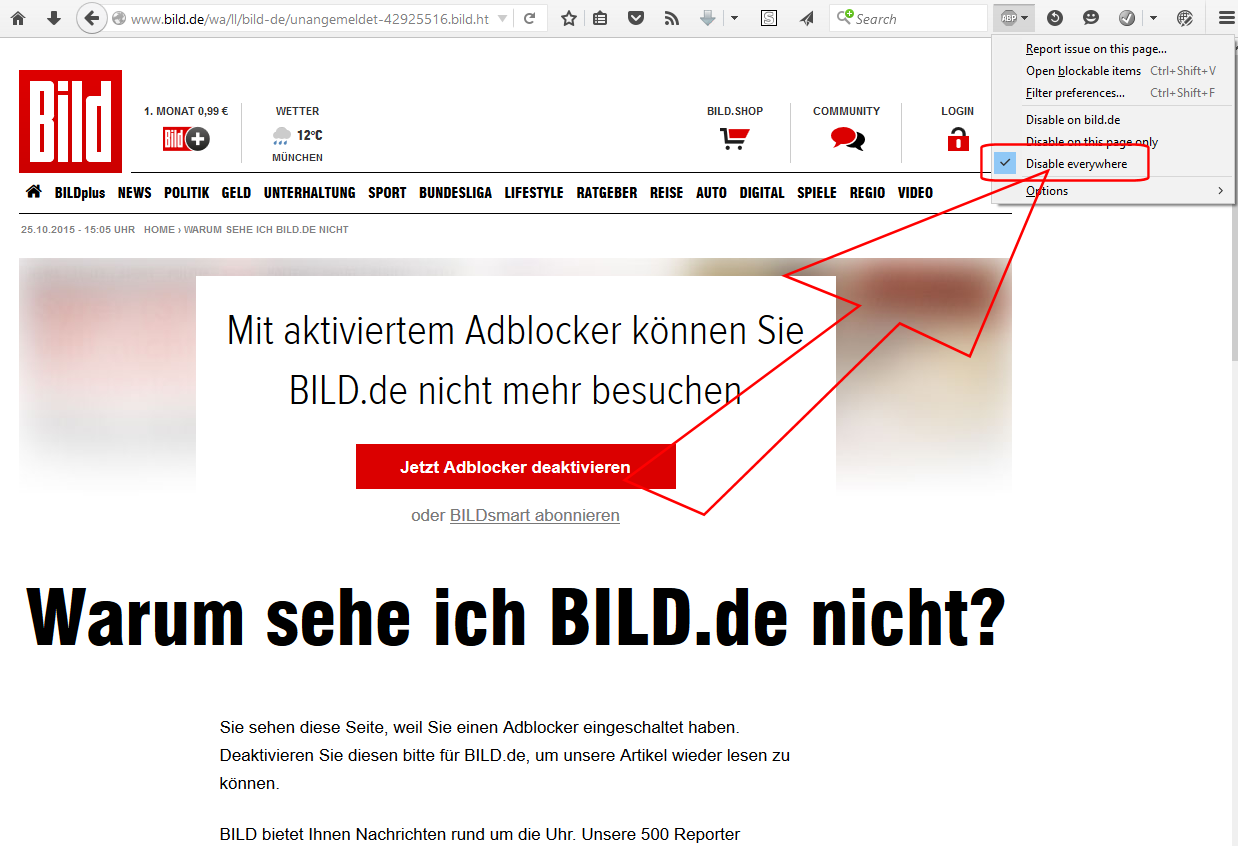This screenshot has height=846, width=1238.
Task: Toggle the Disable everywhere checkbox entry
Action: (1113, 164)
